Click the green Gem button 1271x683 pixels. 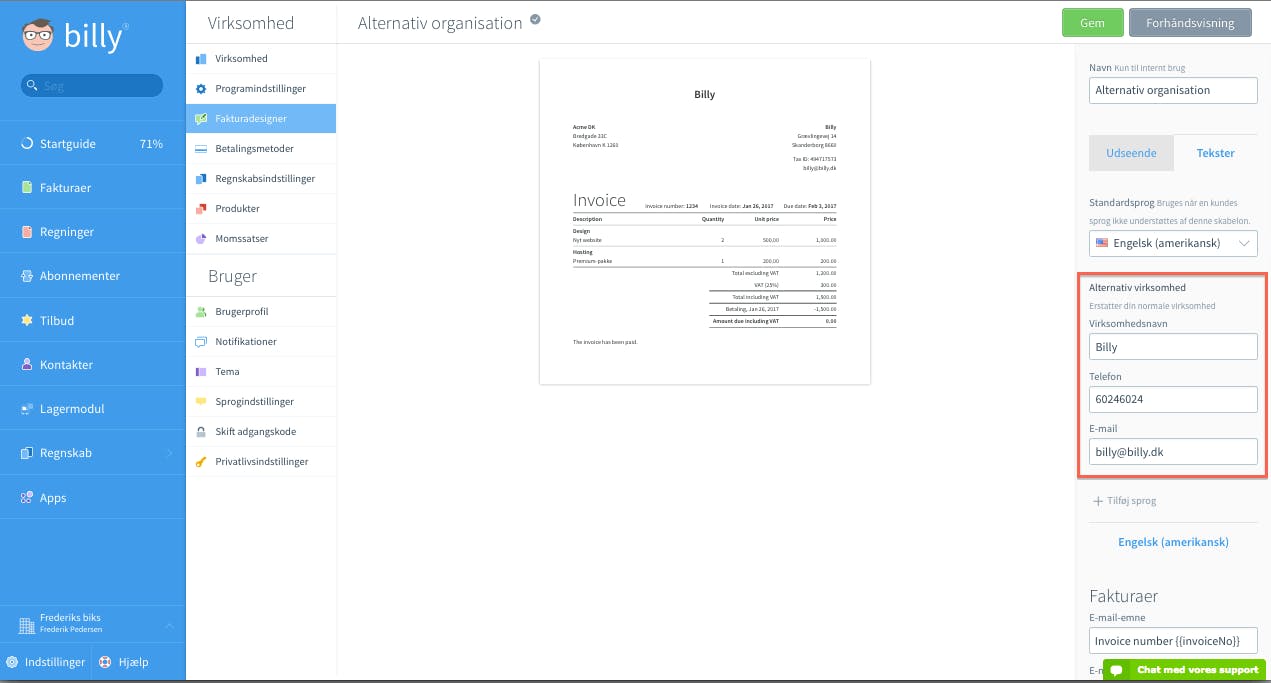coord(1092,22)
